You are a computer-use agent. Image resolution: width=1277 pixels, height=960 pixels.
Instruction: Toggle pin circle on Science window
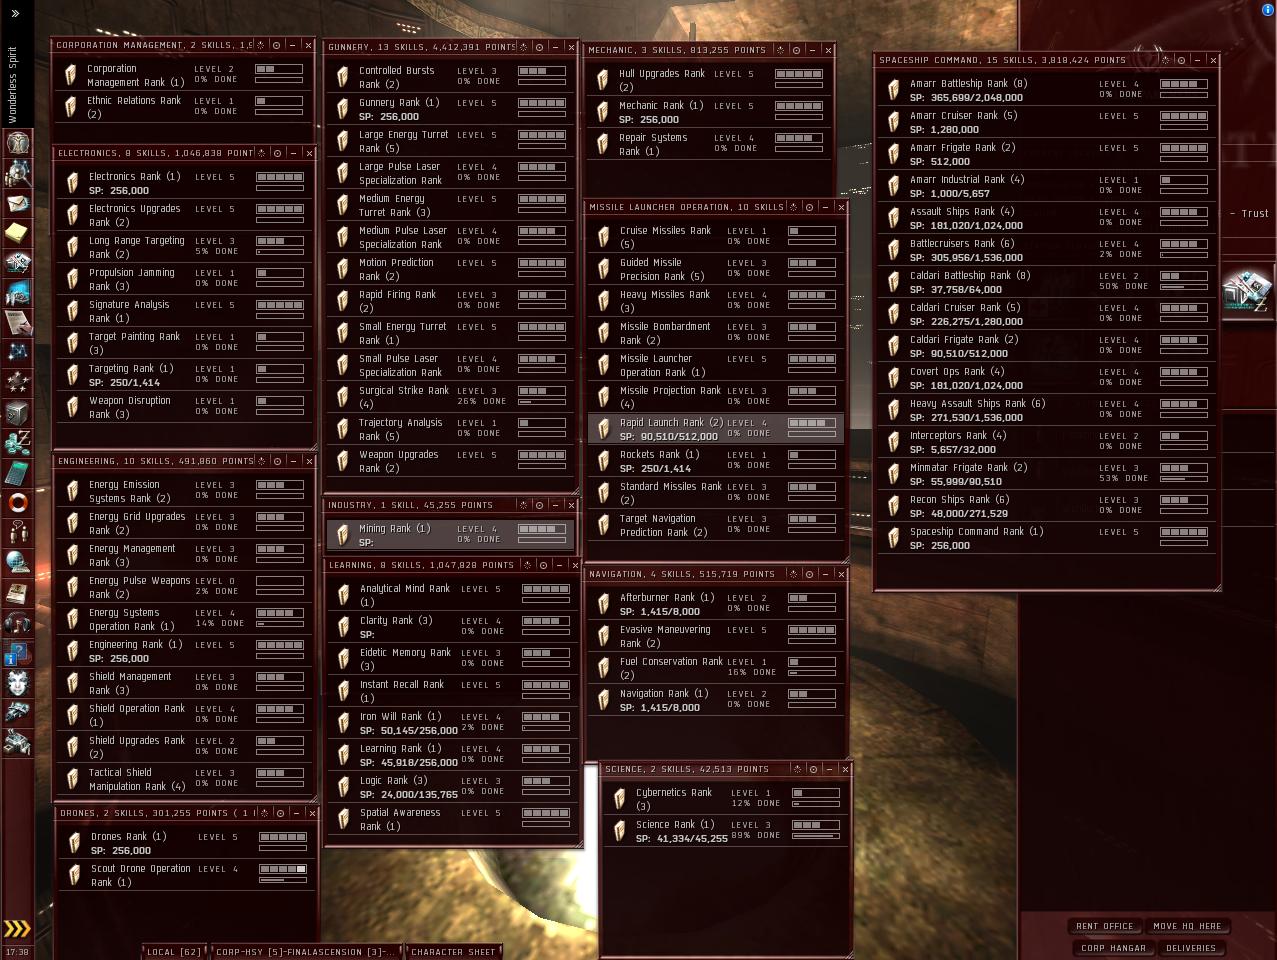click(813, 769)
